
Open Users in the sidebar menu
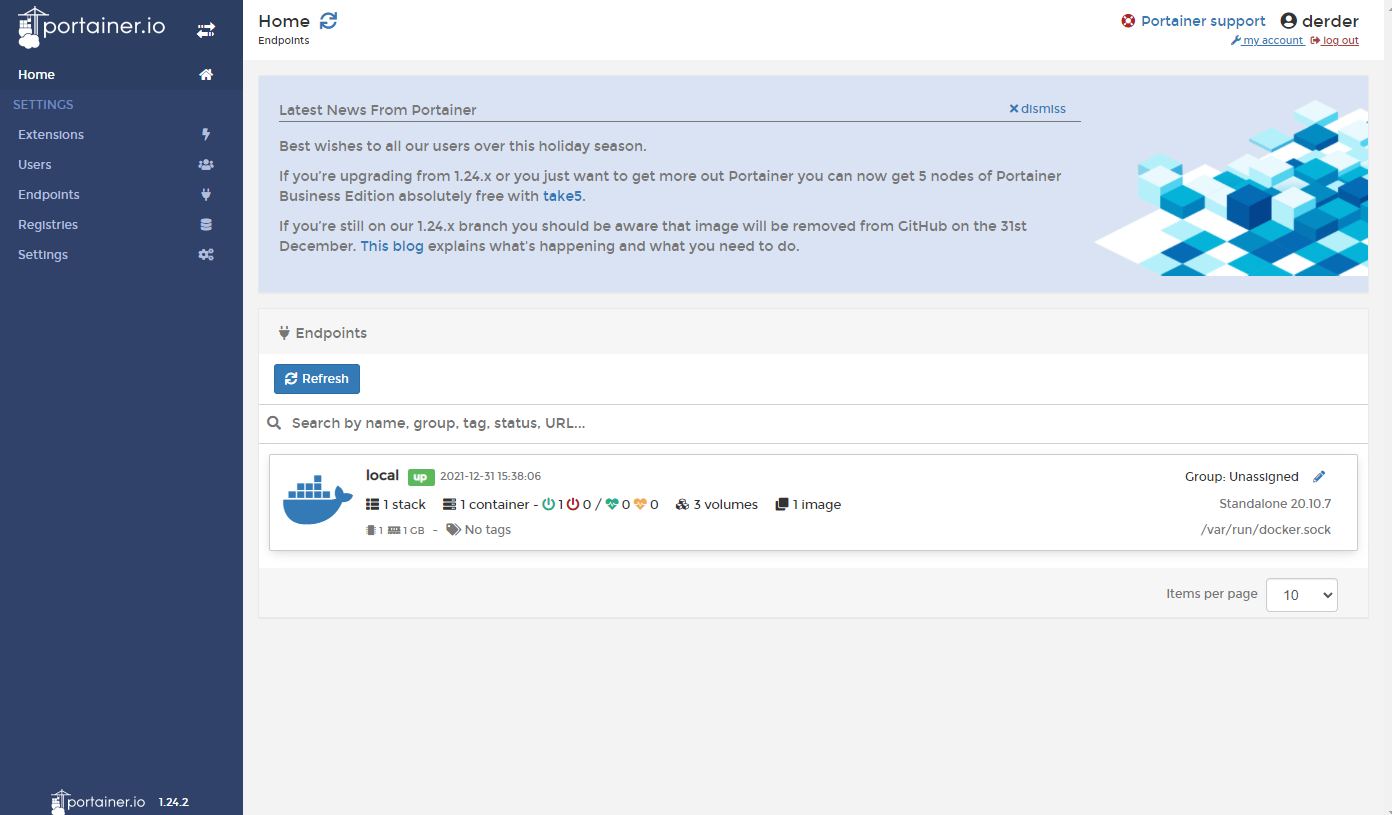click(121, 165)
